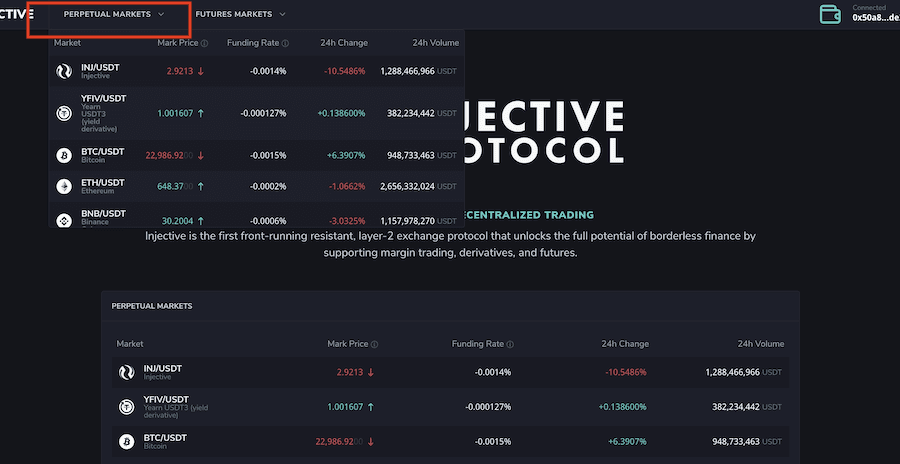Click the info icon beside dropdown Mark Price

[205, 43]
